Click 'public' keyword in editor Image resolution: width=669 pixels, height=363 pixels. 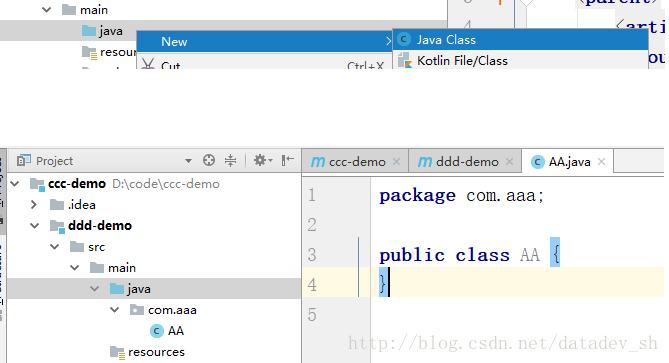[412, 256]
